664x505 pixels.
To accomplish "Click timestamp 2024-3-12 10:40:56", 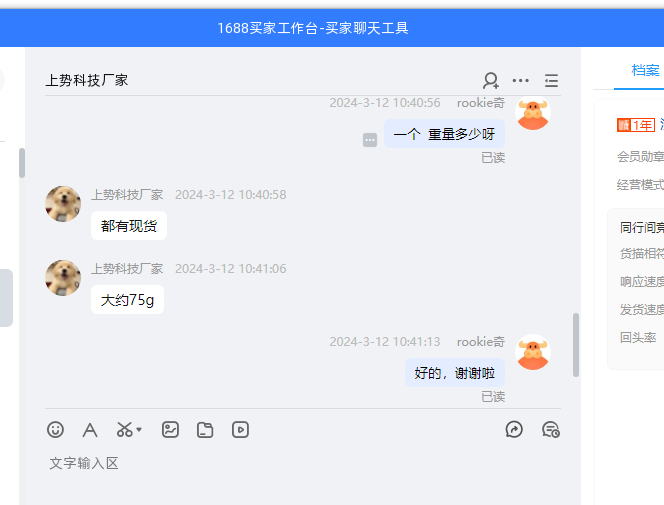I will pos(385,103).
